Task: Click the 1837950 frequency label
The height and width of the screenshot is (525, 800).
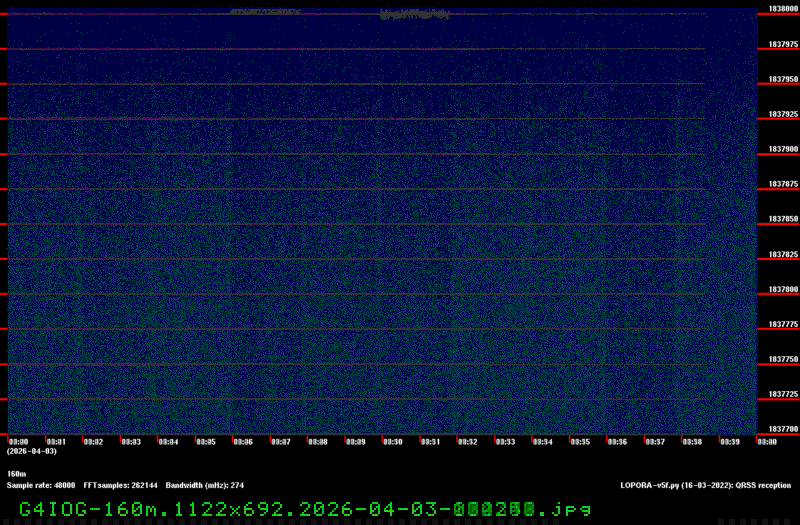Action: (783, 79)
